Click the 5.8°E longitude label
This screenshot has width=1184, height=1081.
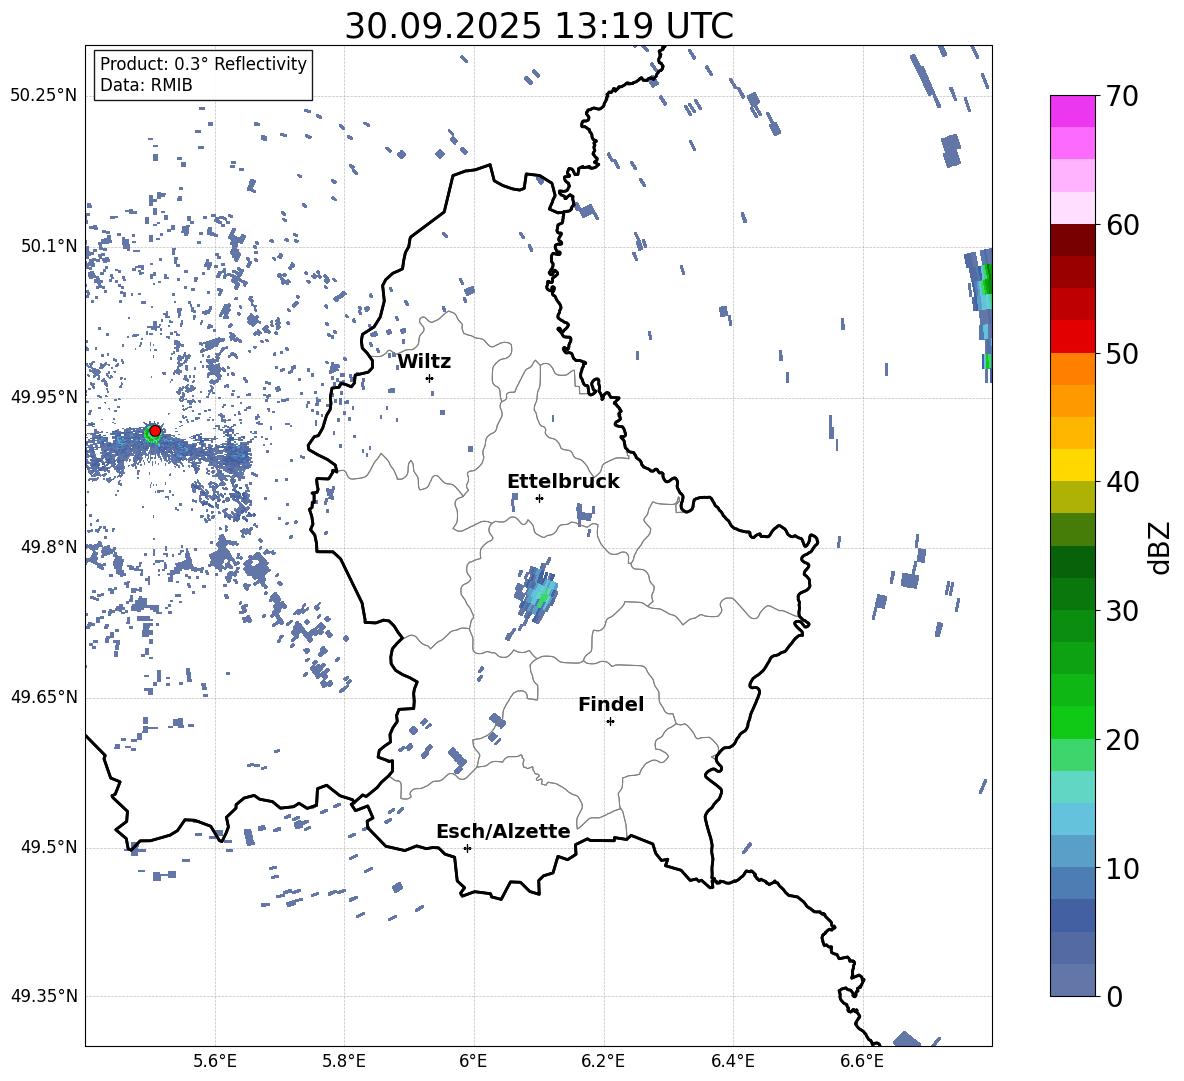pyautogui.click(x=344, y=1061)
